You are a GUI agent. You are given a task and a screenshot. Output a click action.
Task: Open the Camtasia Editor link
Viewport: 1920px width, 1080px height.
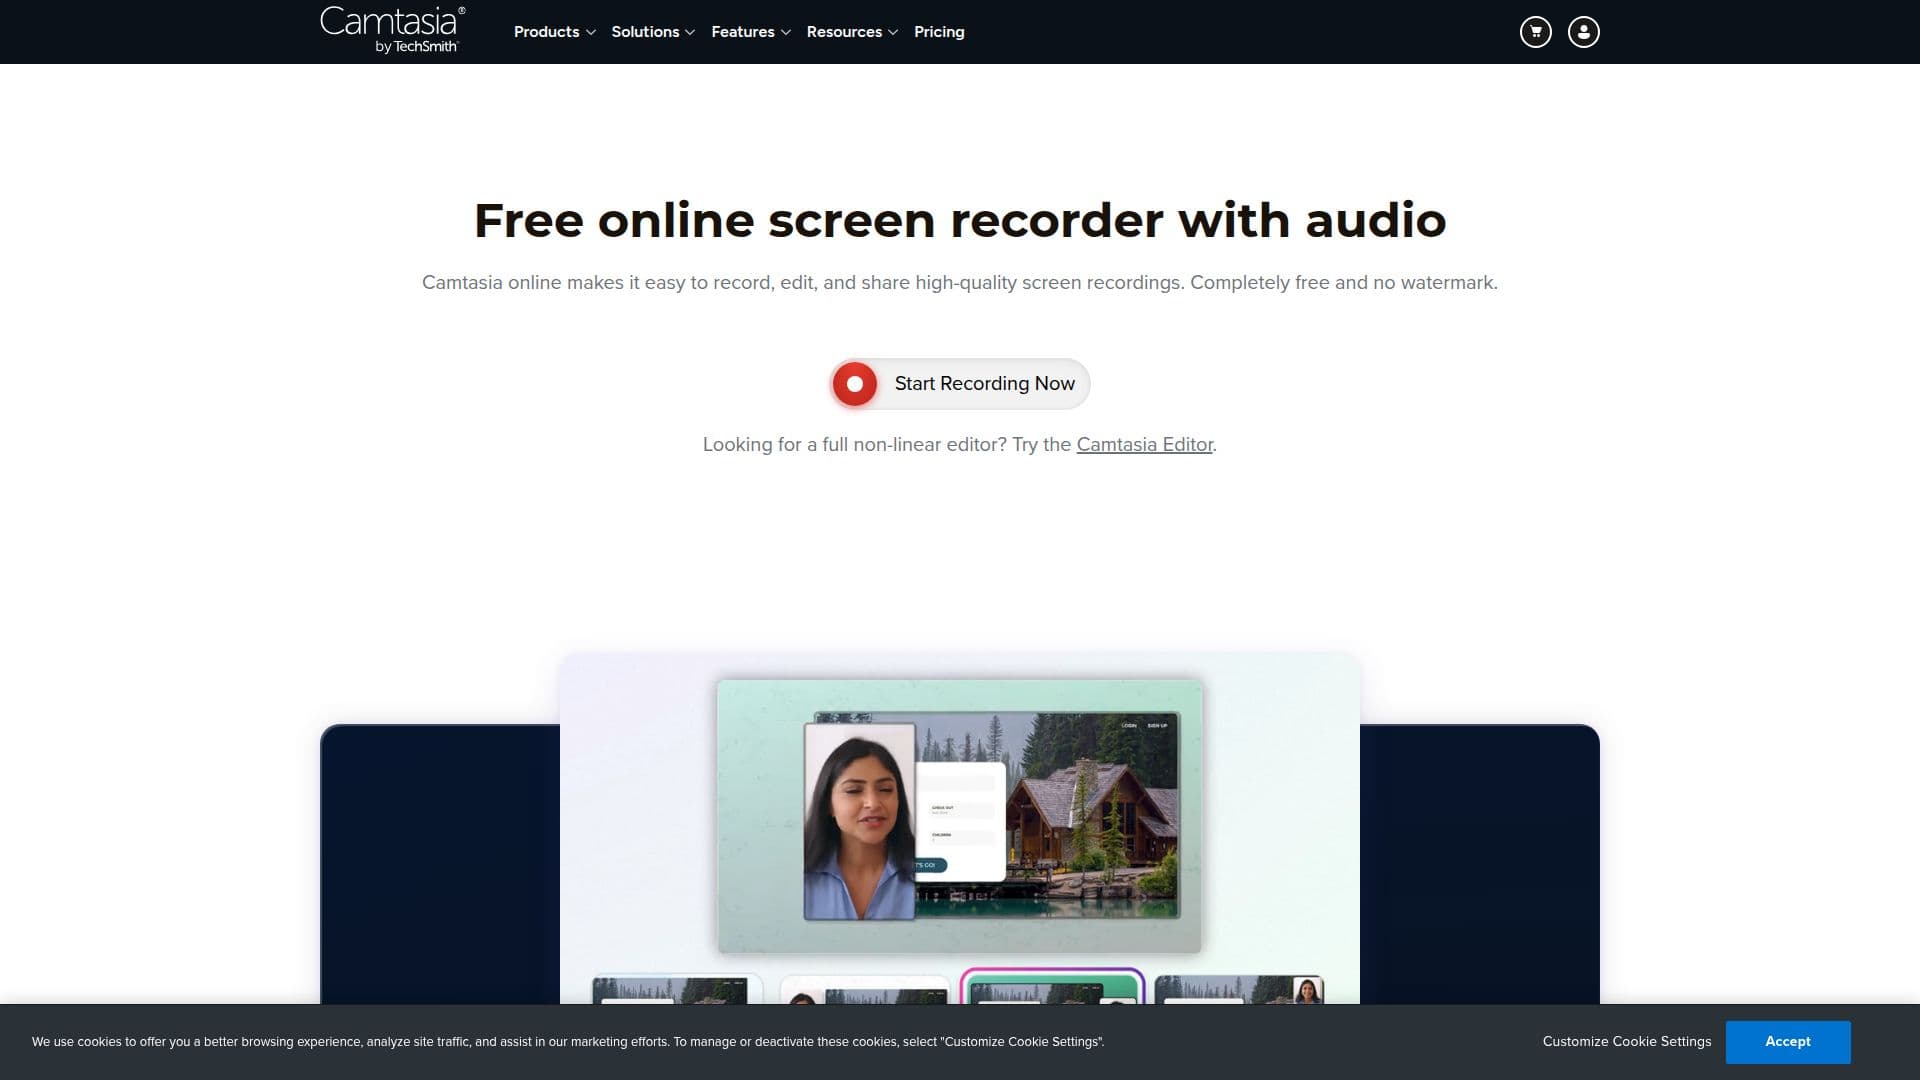tap(1144, 445)
